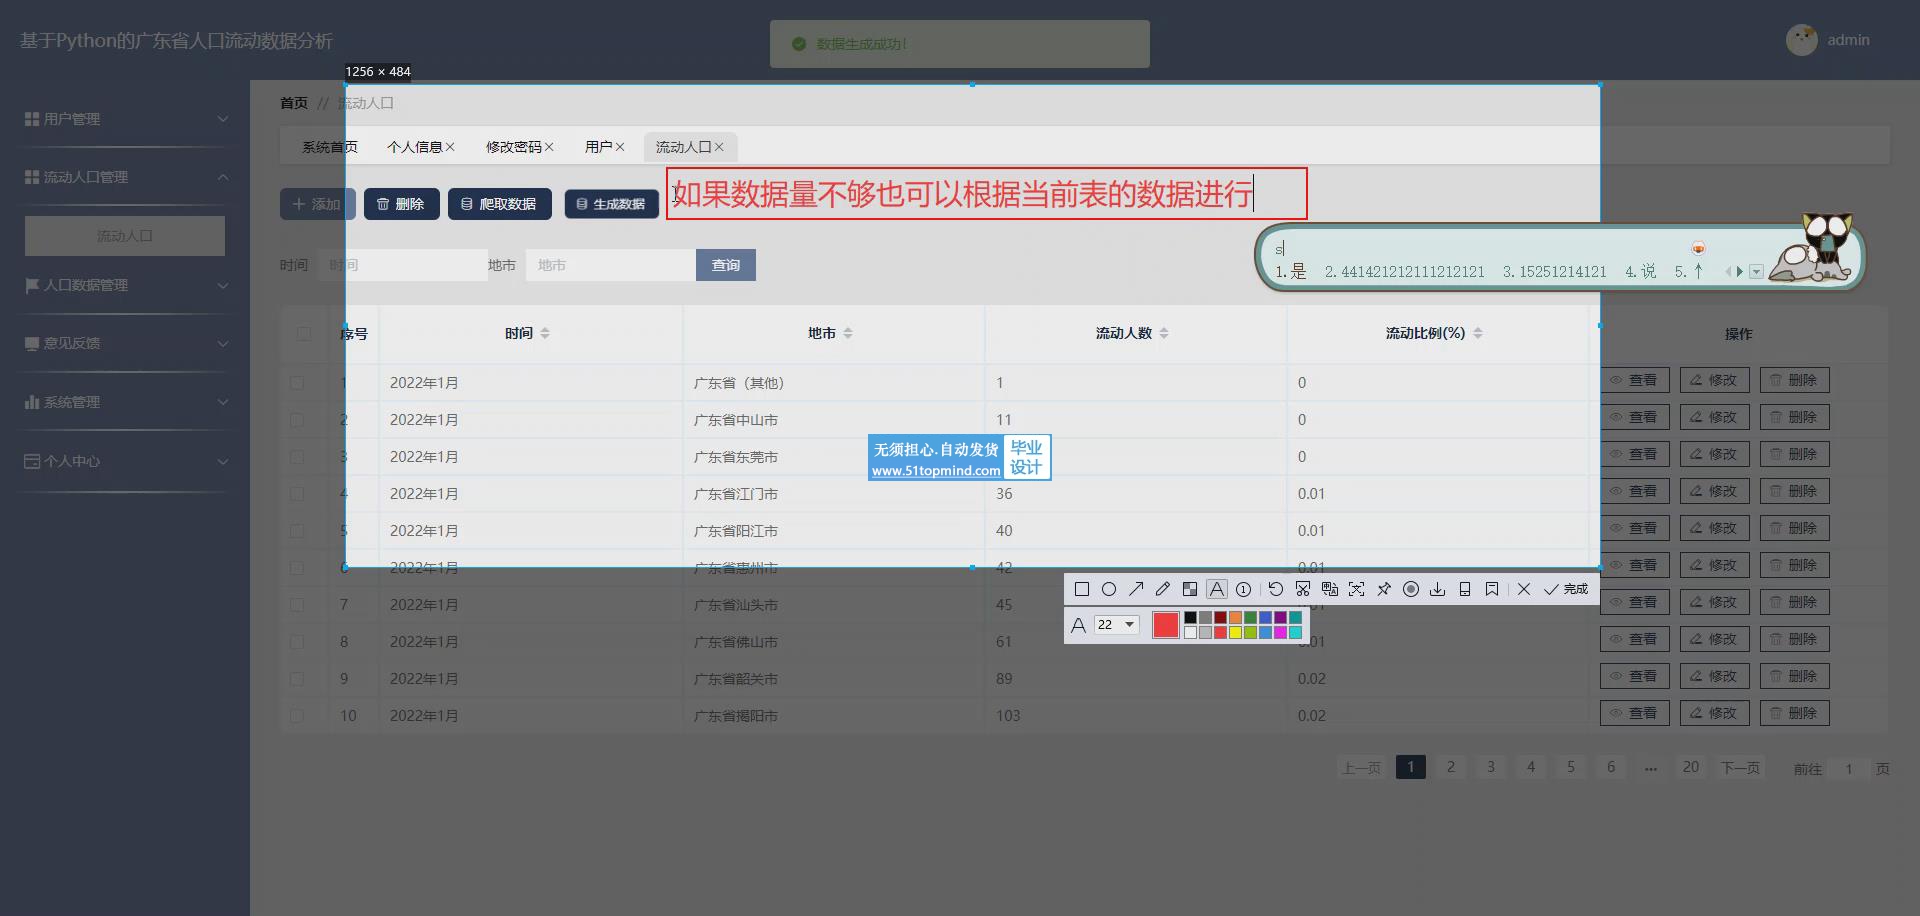Click the 查询 search button
The image size is (1920, 916).
point(726,265)
